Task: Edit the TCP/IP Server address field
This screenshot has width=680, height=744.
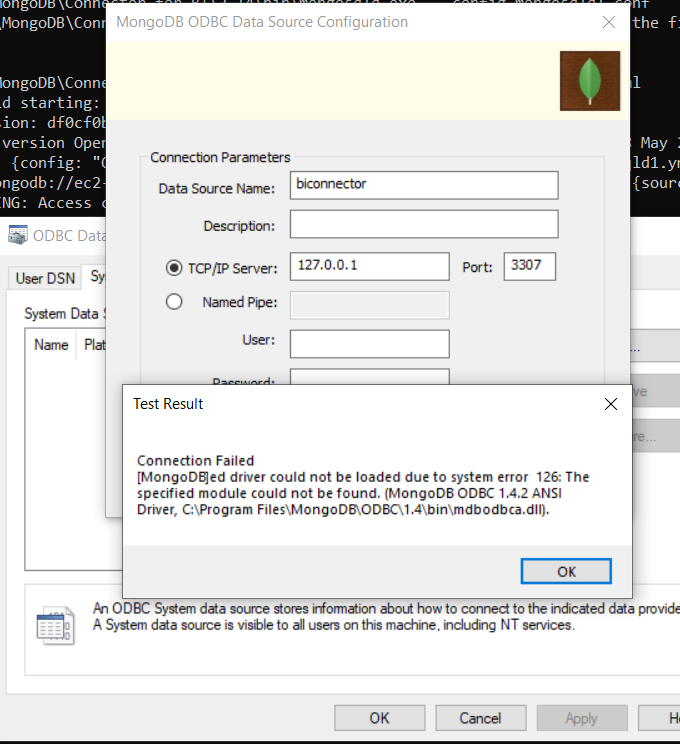Action: click(369, 266)
